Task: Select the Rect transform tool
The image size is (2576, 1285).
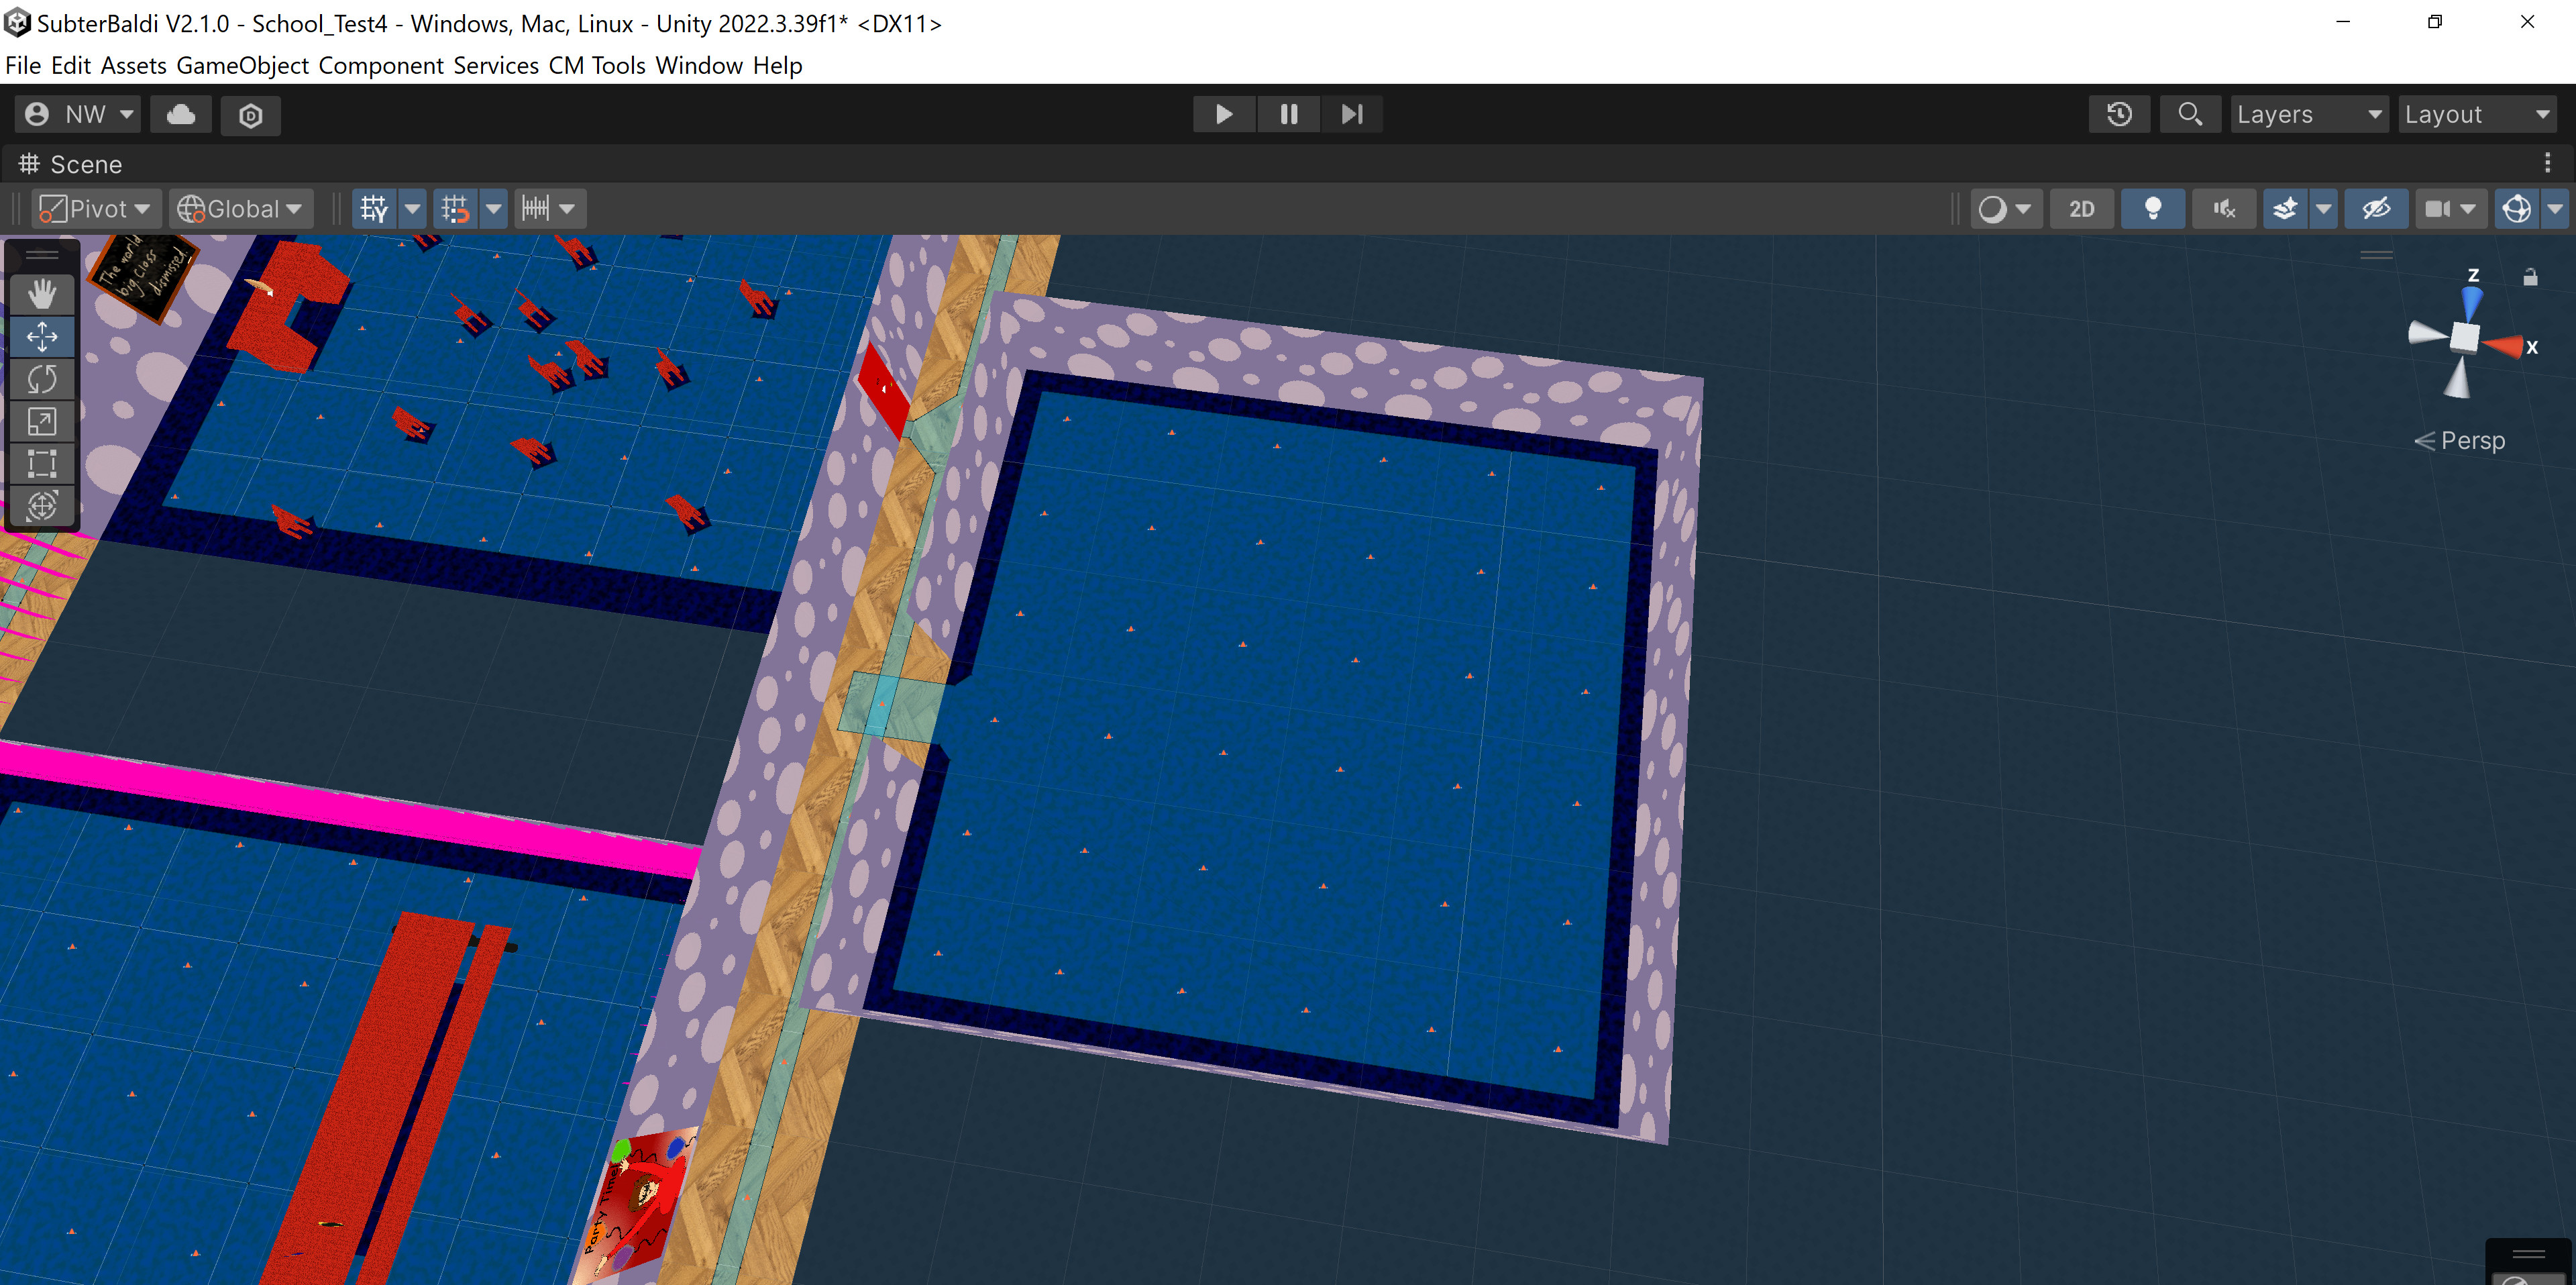Action: pos(42,464)
